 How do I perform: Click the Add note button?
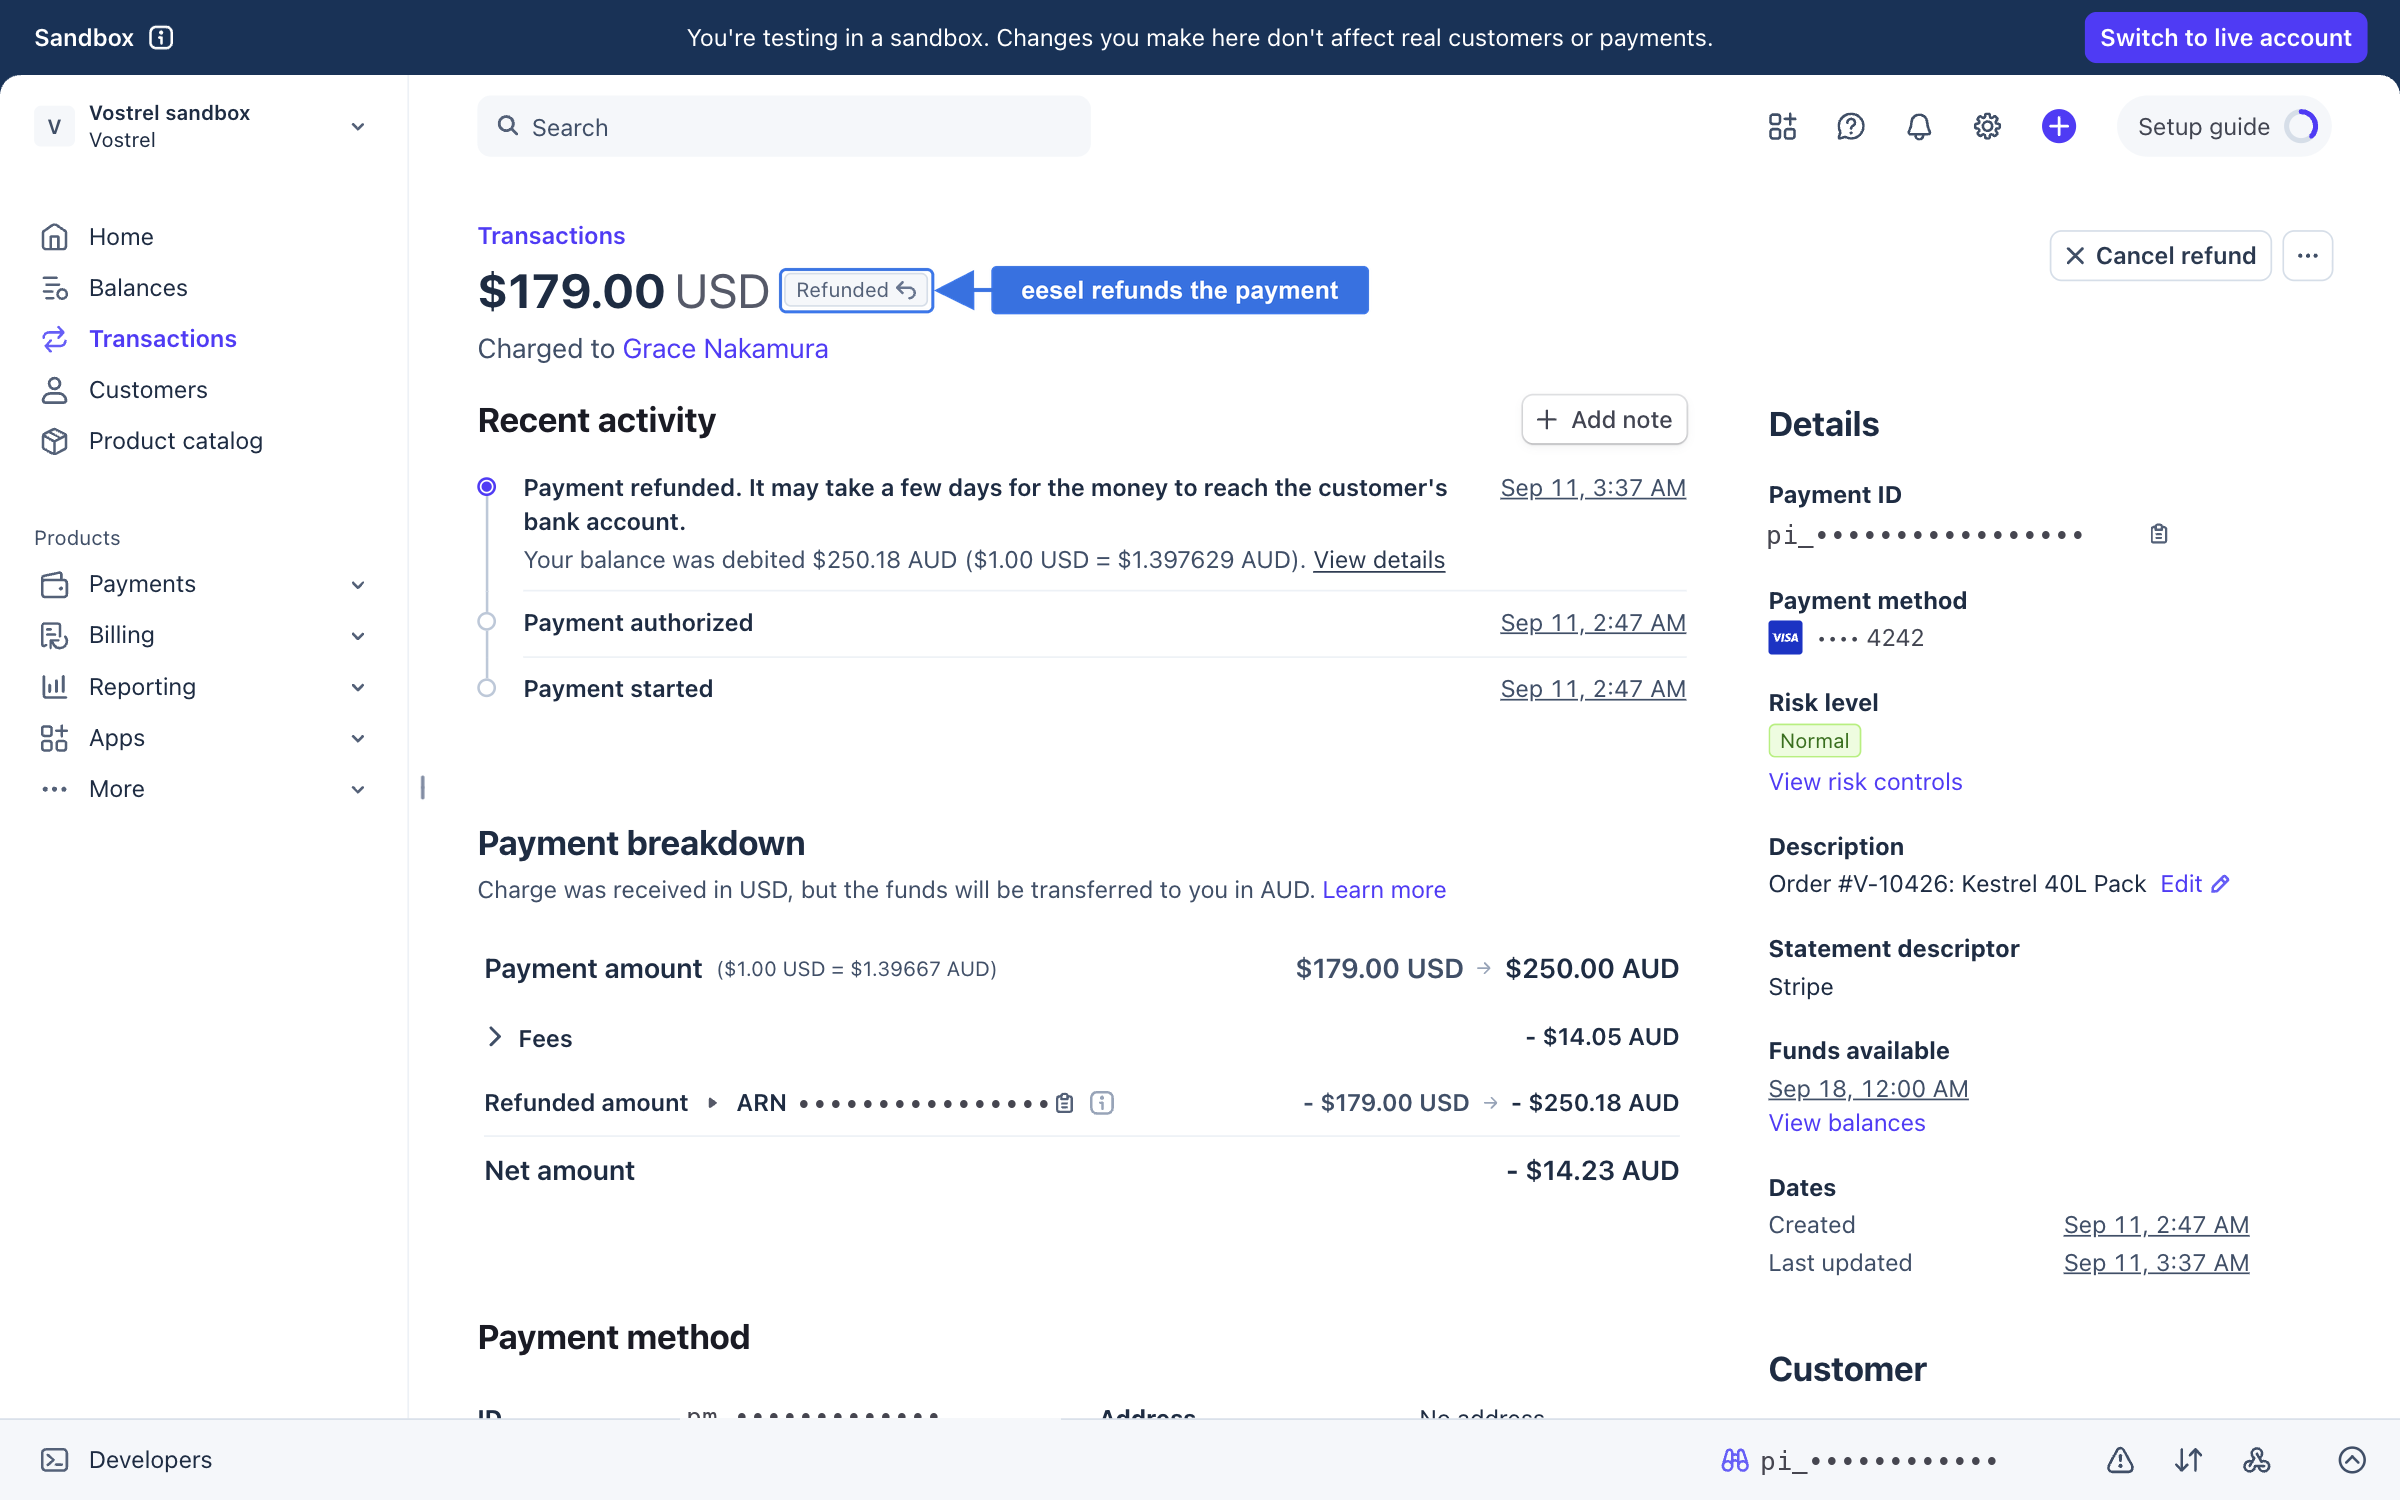click(1604, 420)
